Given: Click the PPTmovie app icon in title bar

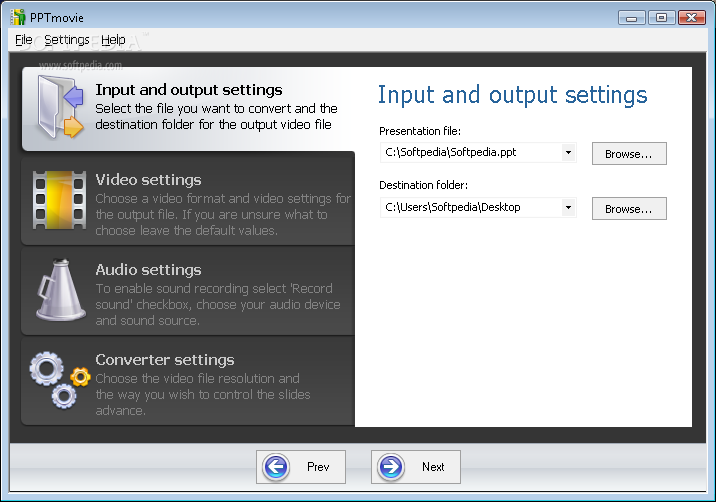Looking at the screenshot, I should coord(18,17).
